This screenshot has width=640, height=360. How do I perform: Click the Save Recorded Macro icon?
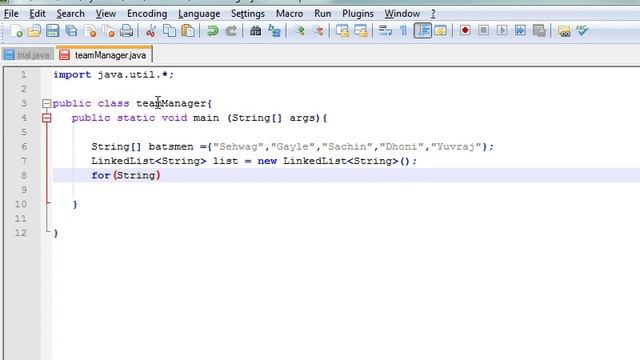[x=539, y=31]
